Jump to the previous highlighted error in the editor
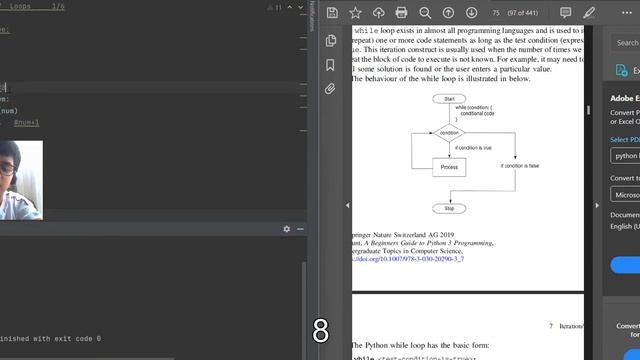The image size is (640, 360). 290,7
